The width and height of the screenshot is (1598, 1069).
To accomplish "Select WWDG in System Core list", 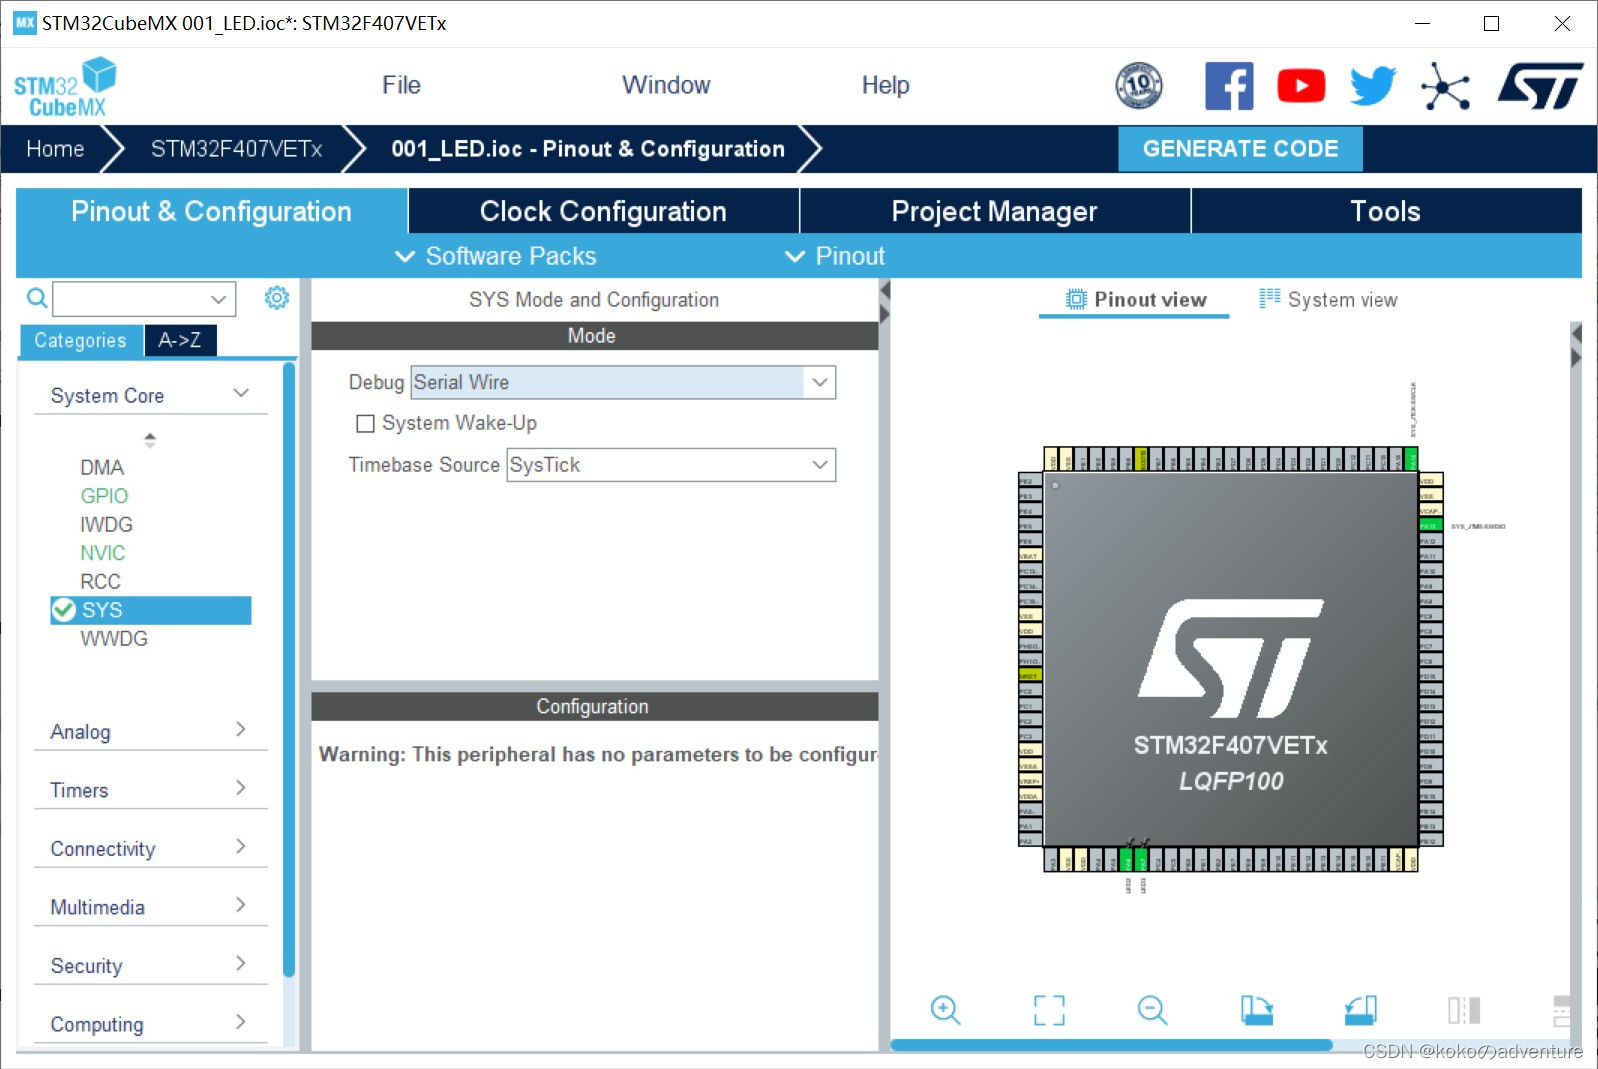I will point(114,638).
